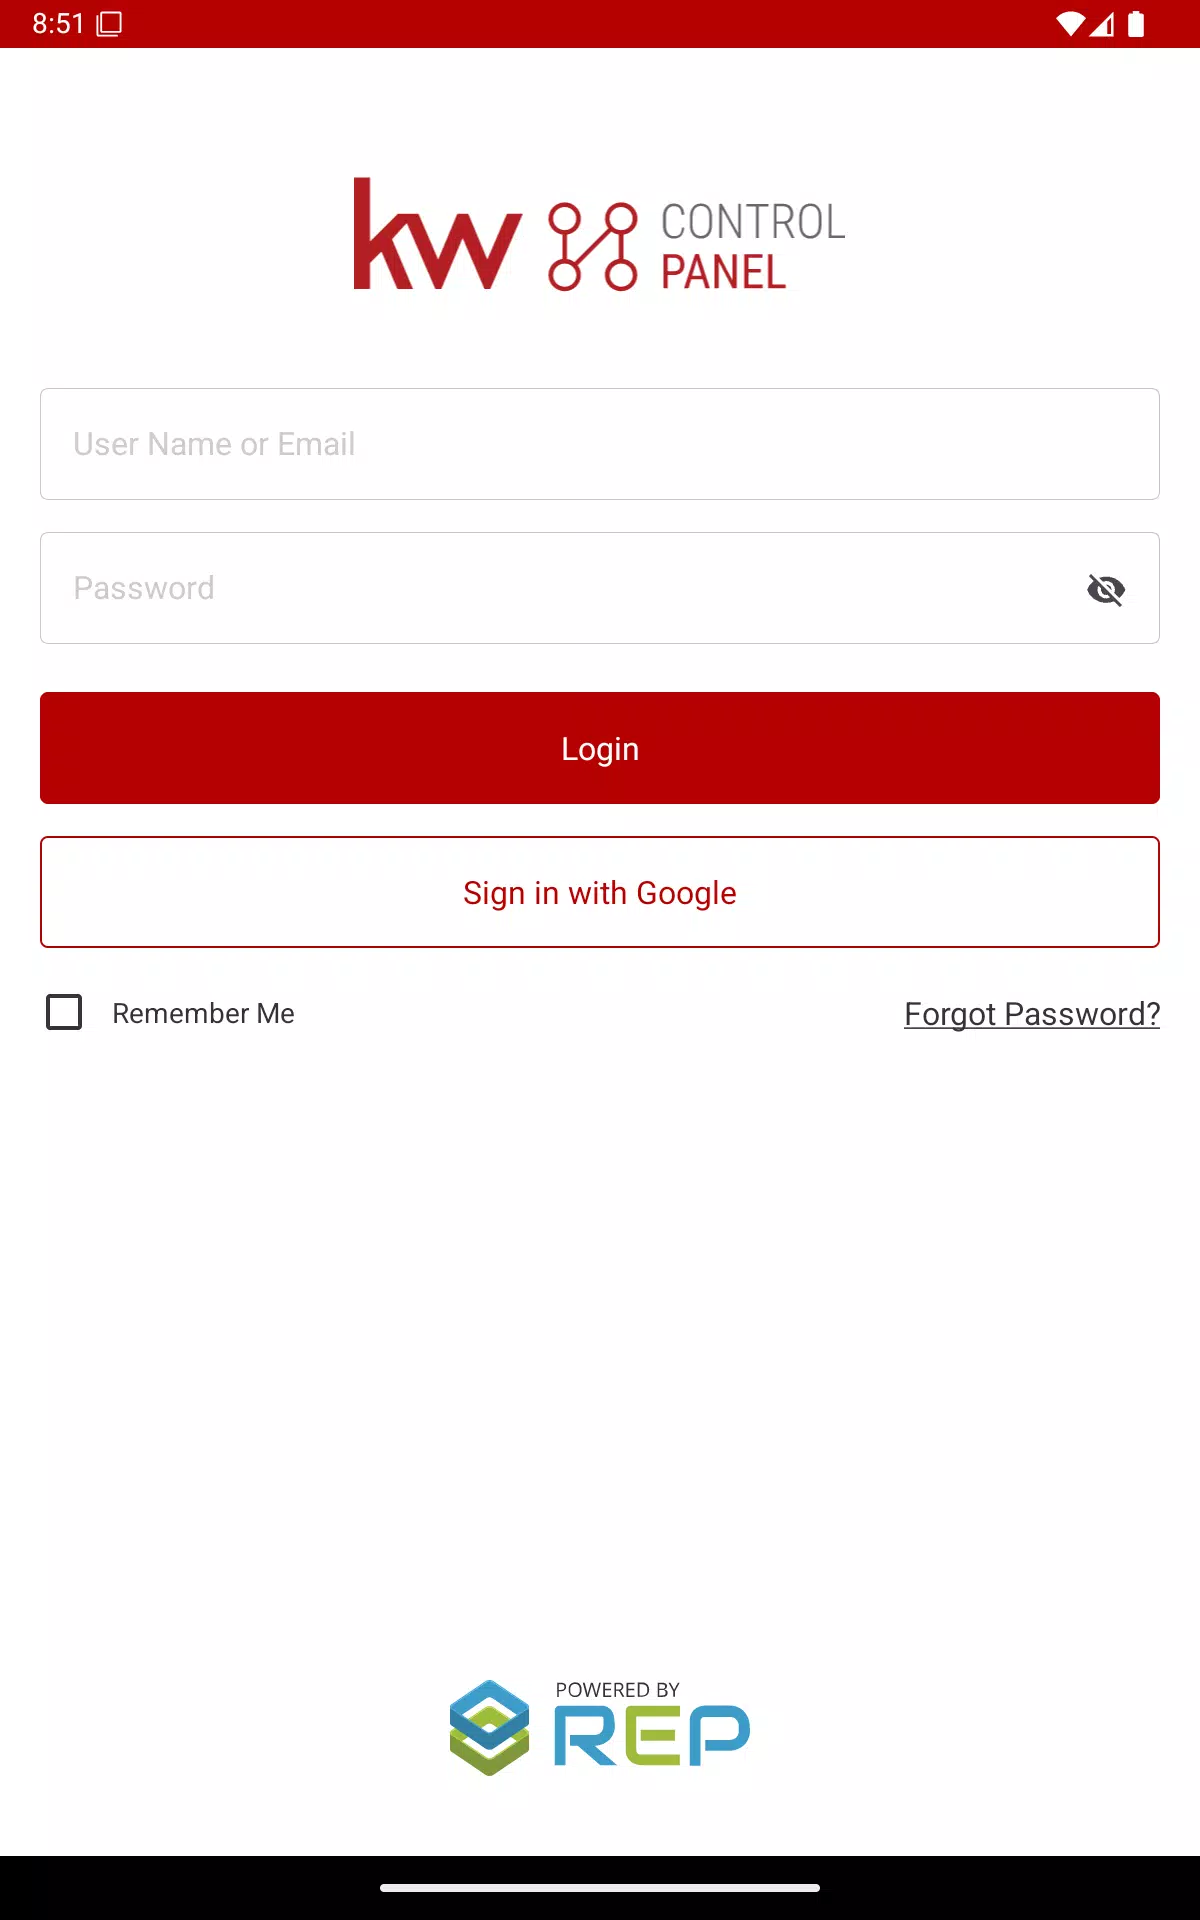The height and width of the screenshot is (1920, 1200).
Task: Enable the Remember Me checkbox
Action: click(65, 1012)
